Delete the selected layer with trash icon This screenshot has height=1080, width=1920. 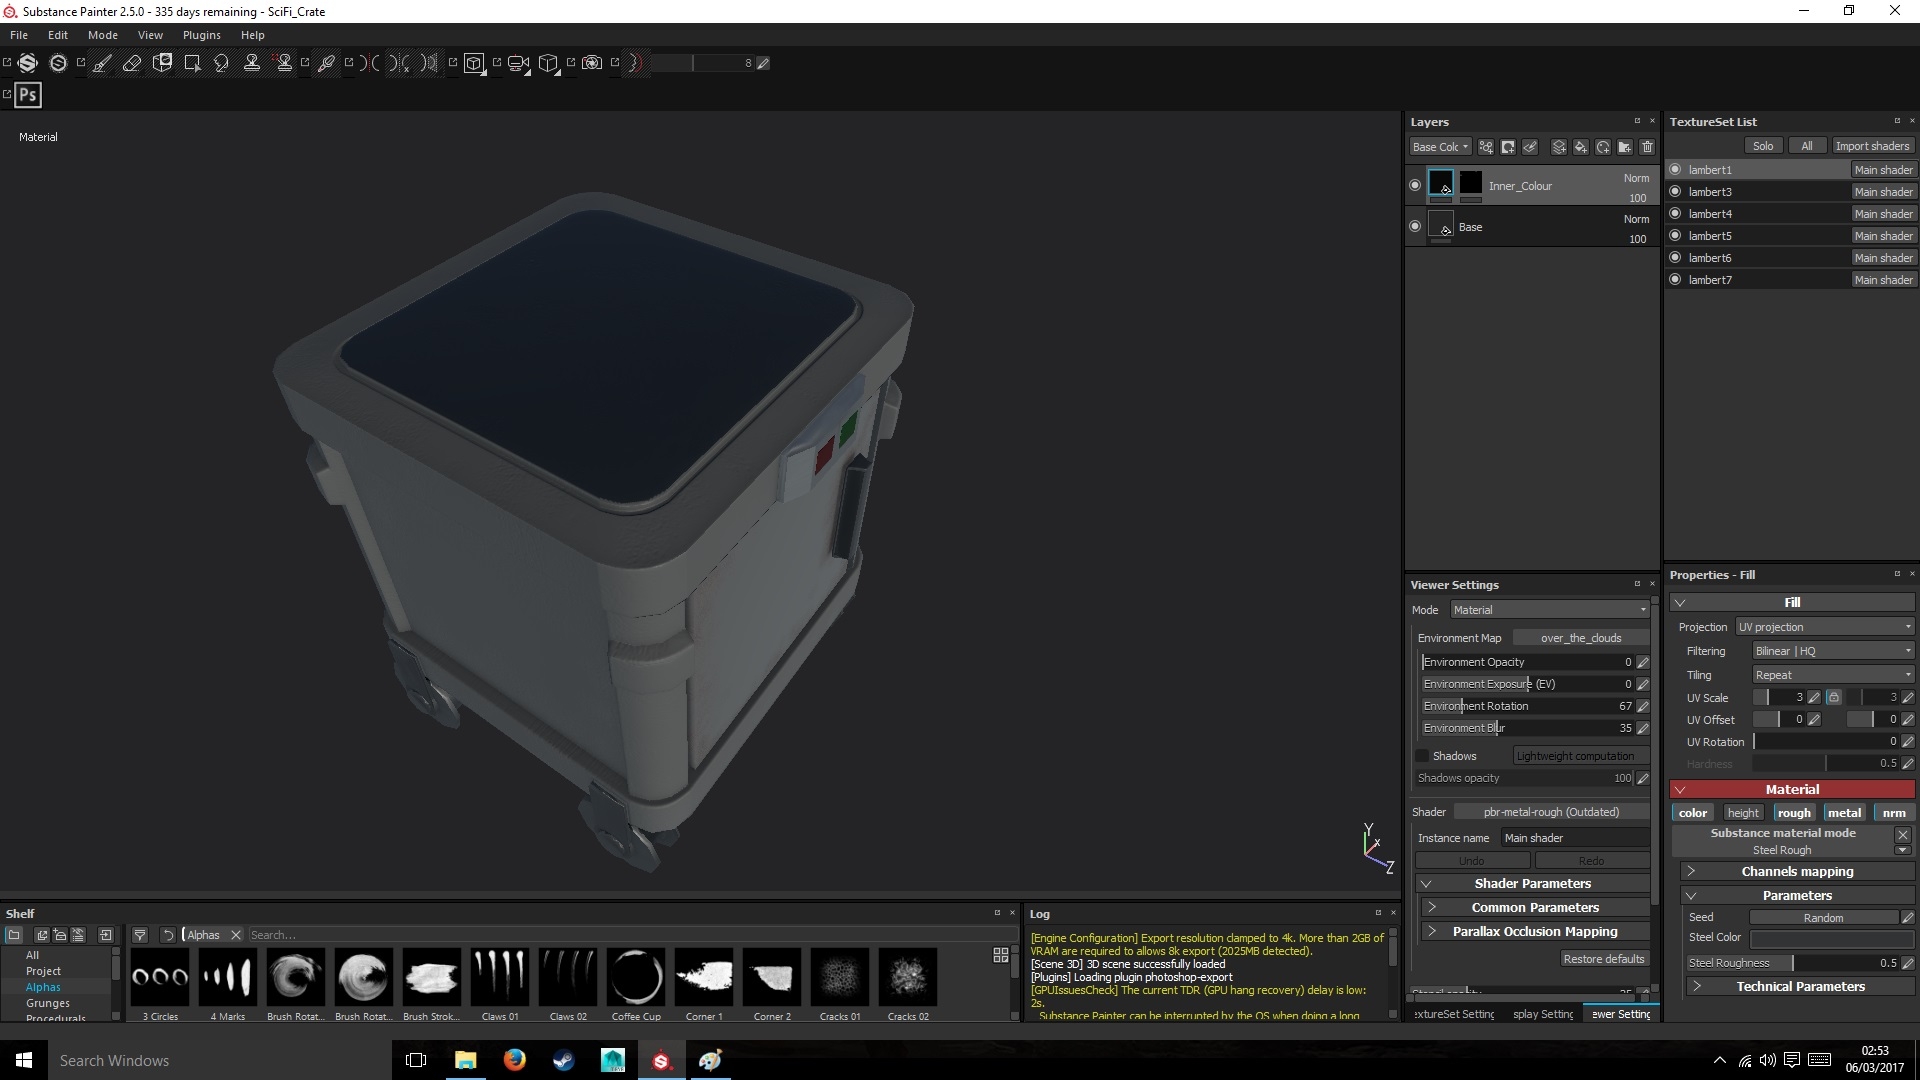(1647, 147)
